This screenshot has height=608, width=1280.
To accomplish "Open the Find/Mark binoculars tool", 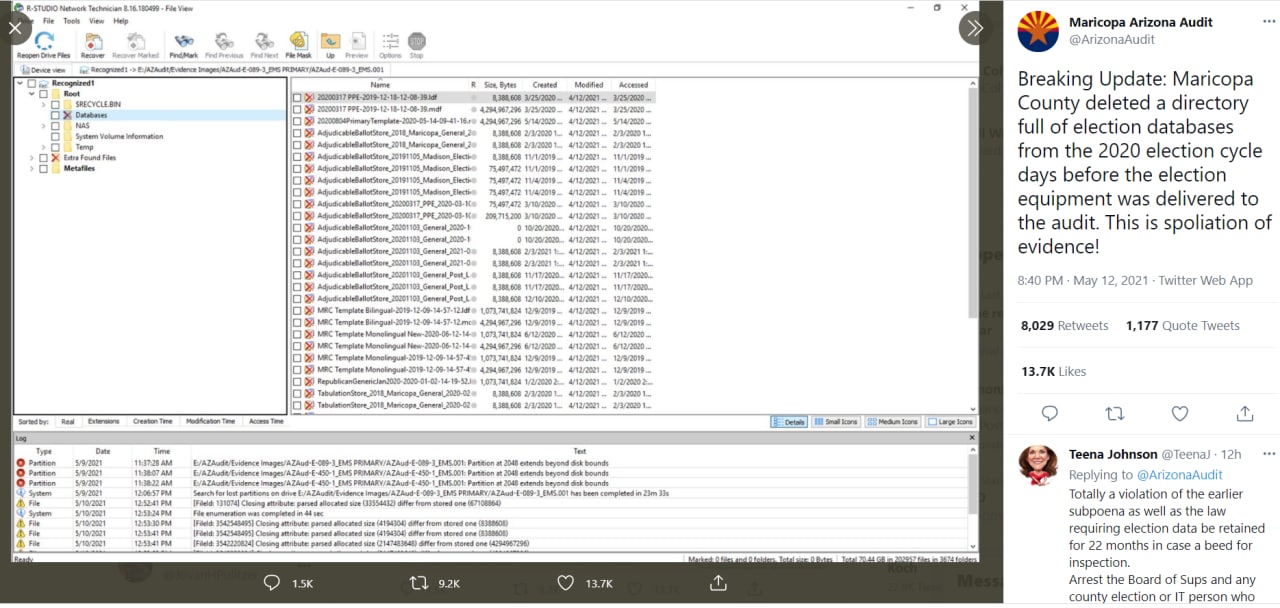I will (x=183, y=44).
